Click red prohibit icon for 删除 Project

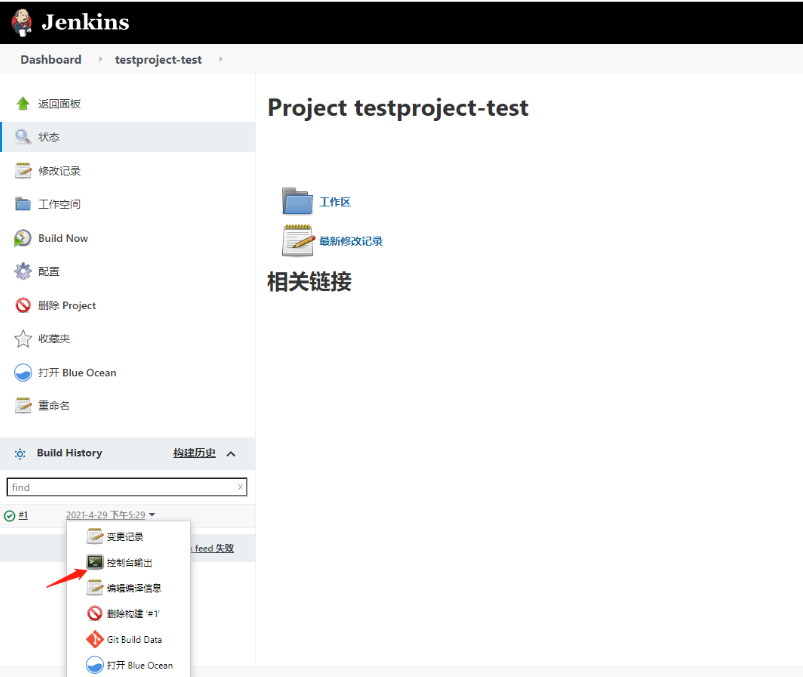(23, 305)
